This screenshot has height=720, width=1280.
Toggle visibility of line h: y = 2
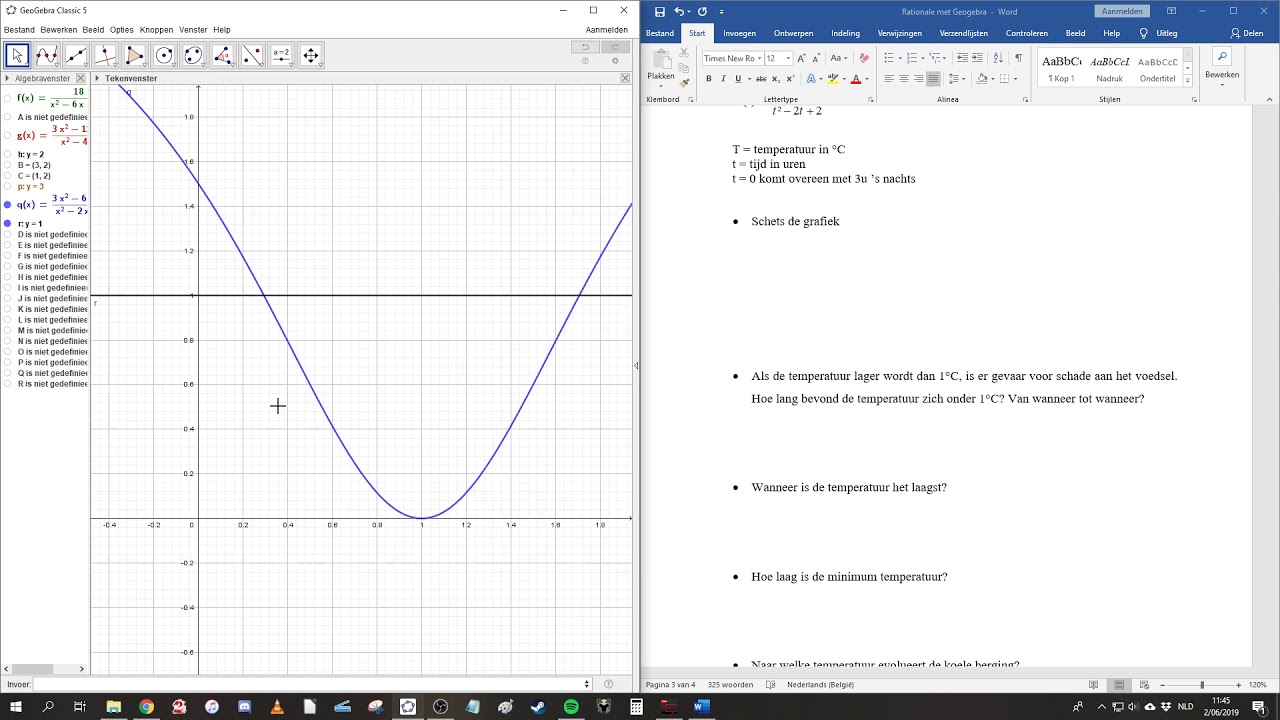pyautogui.click(x=8, y=155)
